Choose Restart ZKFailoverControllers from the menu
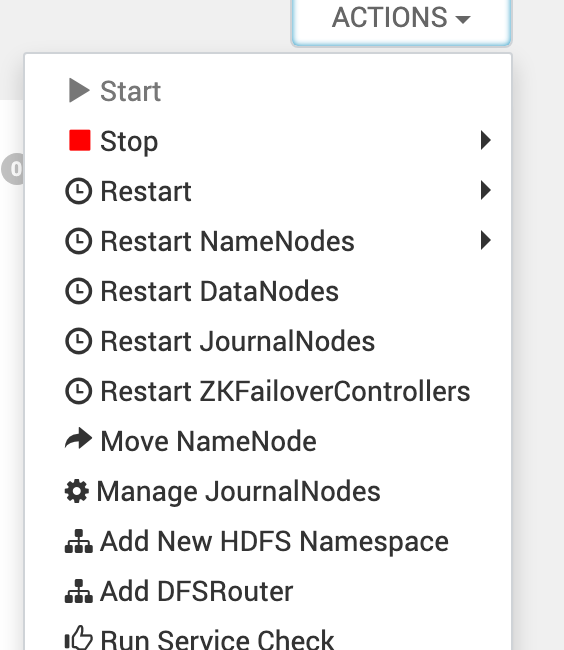The width and height of the screenshot is (564, 650). 268,391
